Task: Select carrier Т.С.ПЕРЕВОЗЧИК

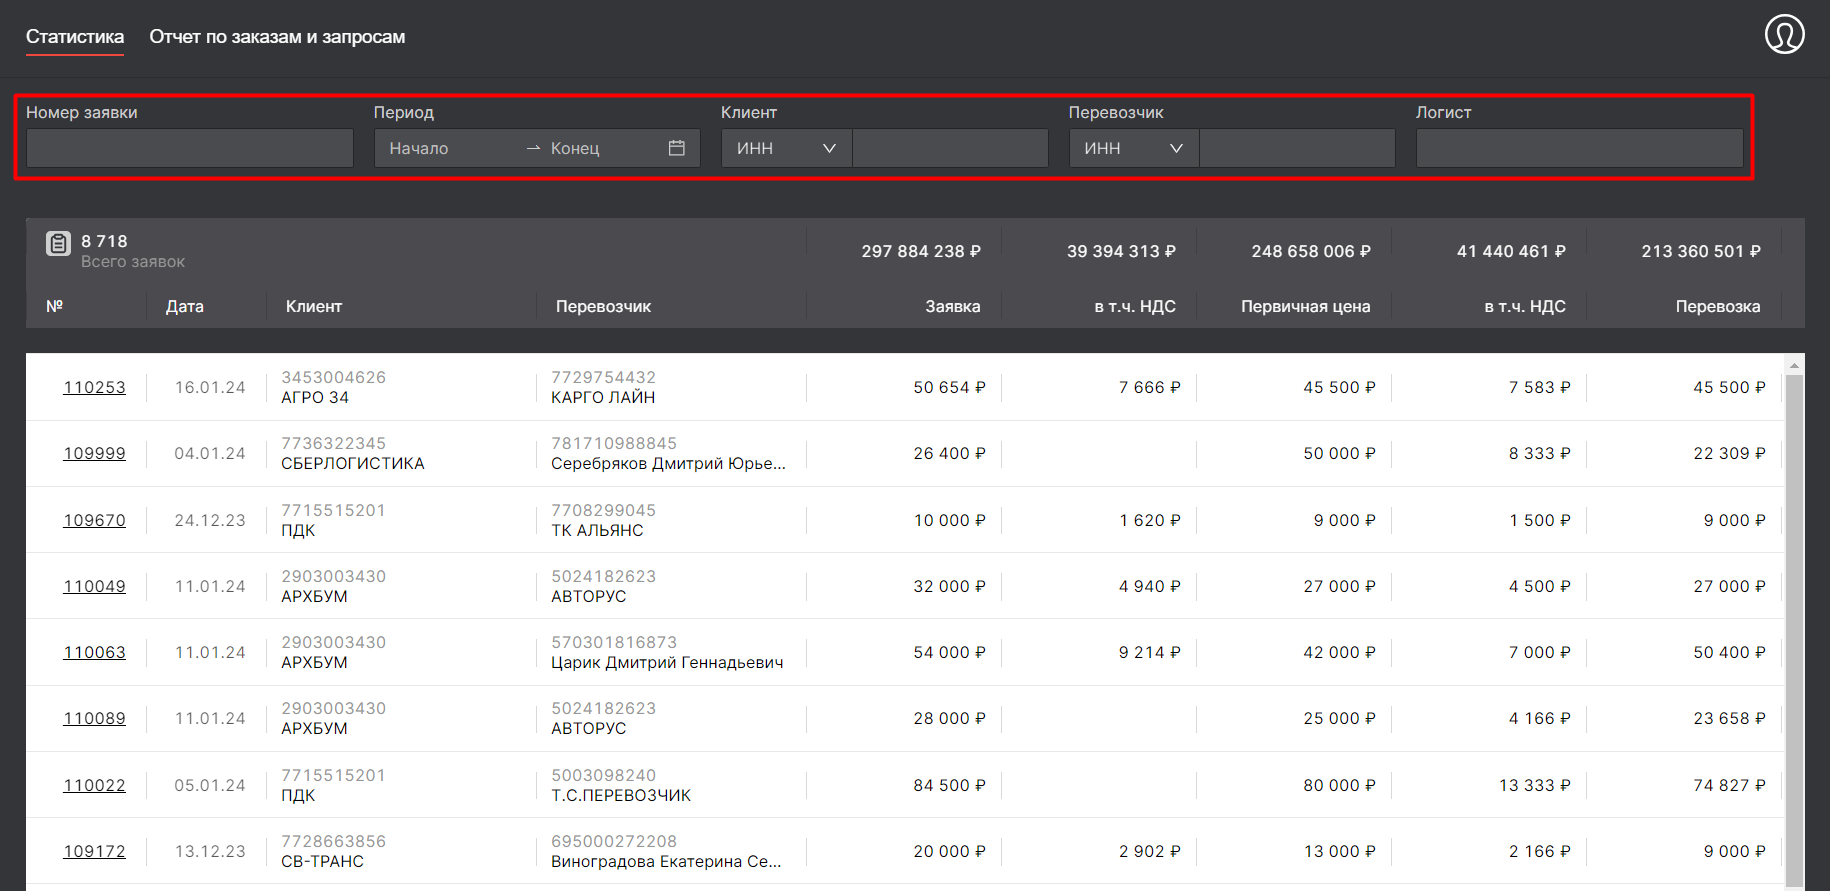Action: point(621,795)
